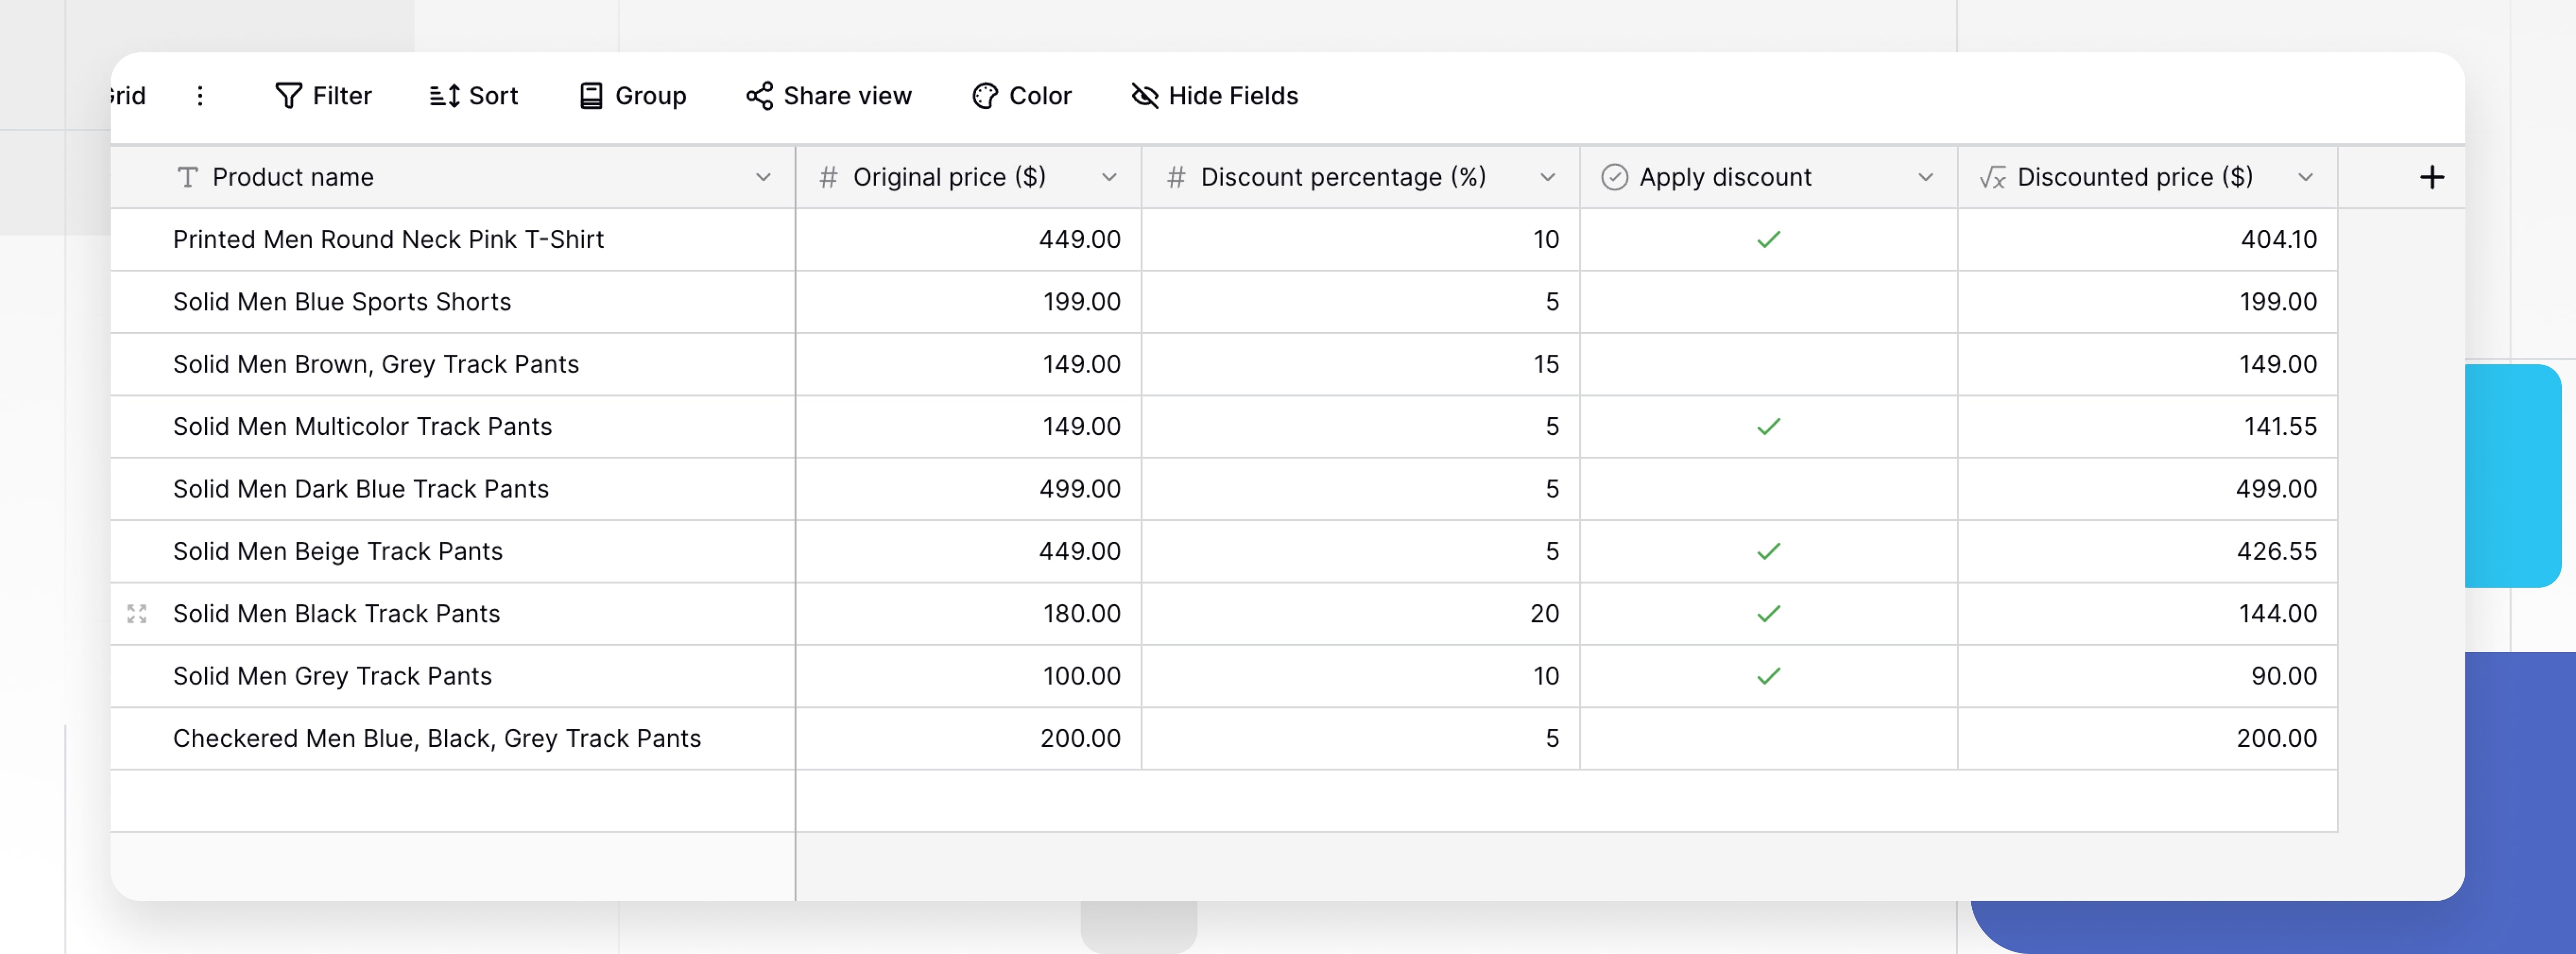Image resolution: width=2576 pixels, height=954 pixels.
Task: Check Apply discount for Blue Sports Shorts
Action: [x=1768, y=302]
